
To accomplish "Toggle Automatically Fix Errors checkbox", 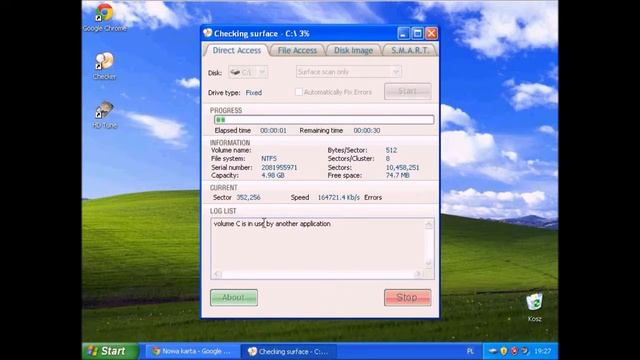I will coord(299,92).
